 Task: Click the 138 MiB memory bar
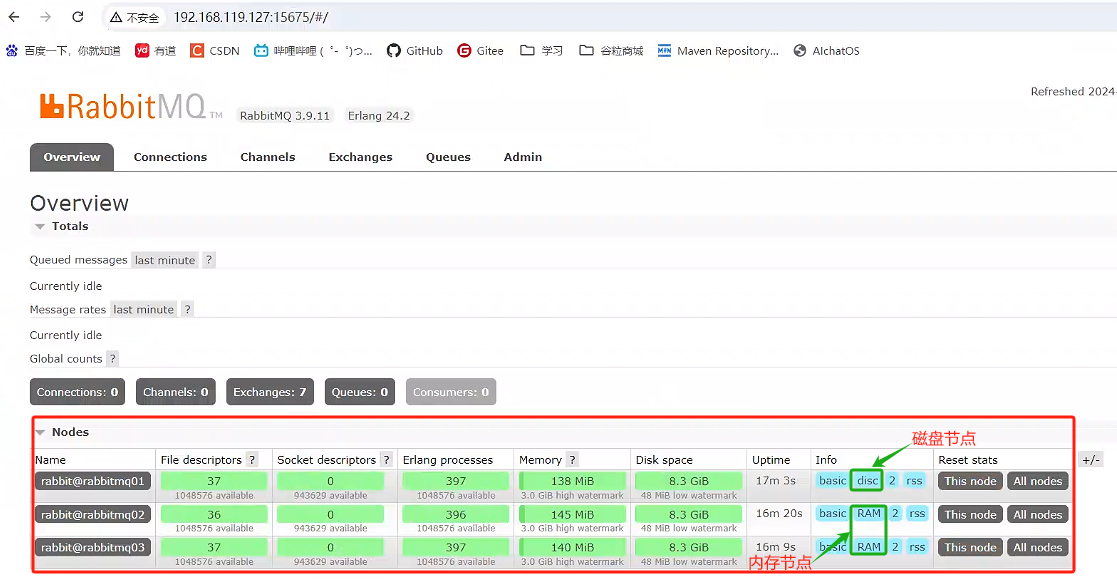tap(572, 481)
